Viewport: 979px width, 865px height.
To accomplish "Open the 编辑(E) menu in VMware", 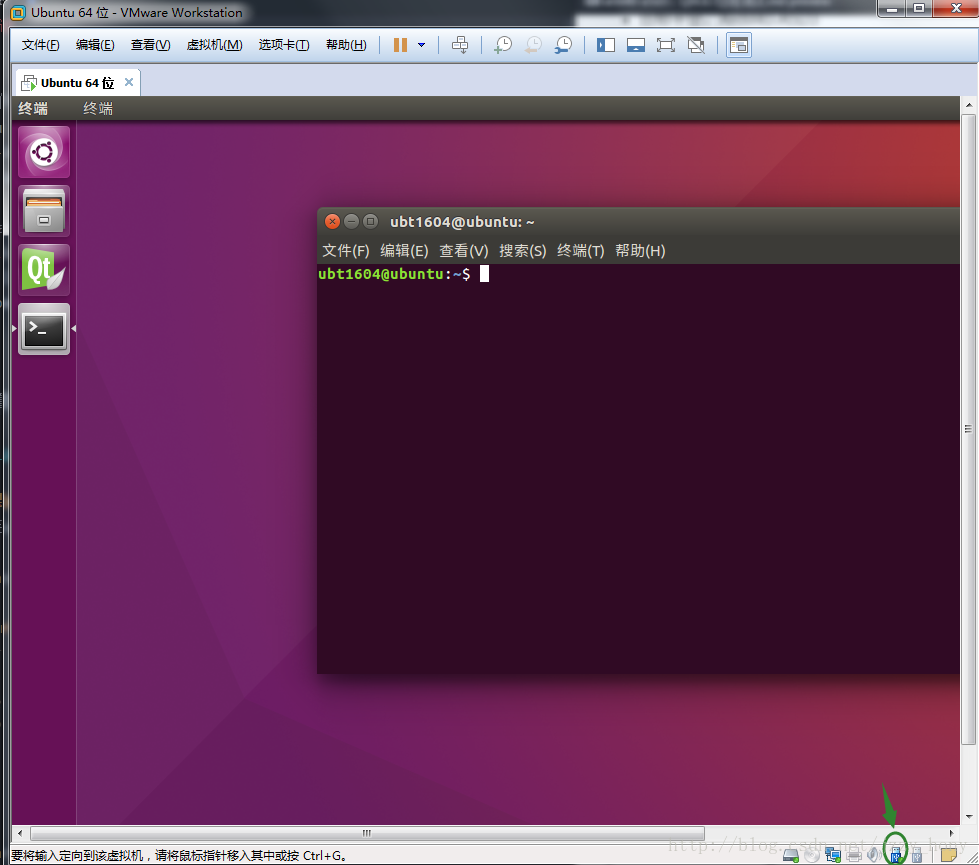I will pos(95,45).
